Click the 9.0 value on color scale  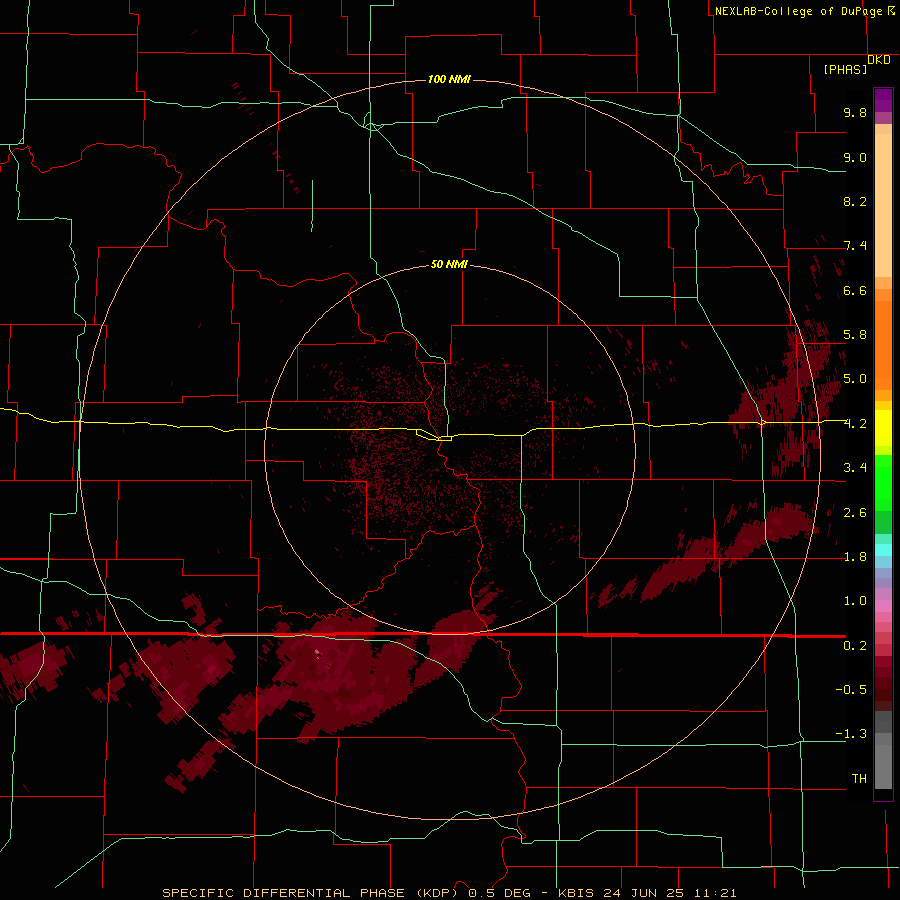855,157
